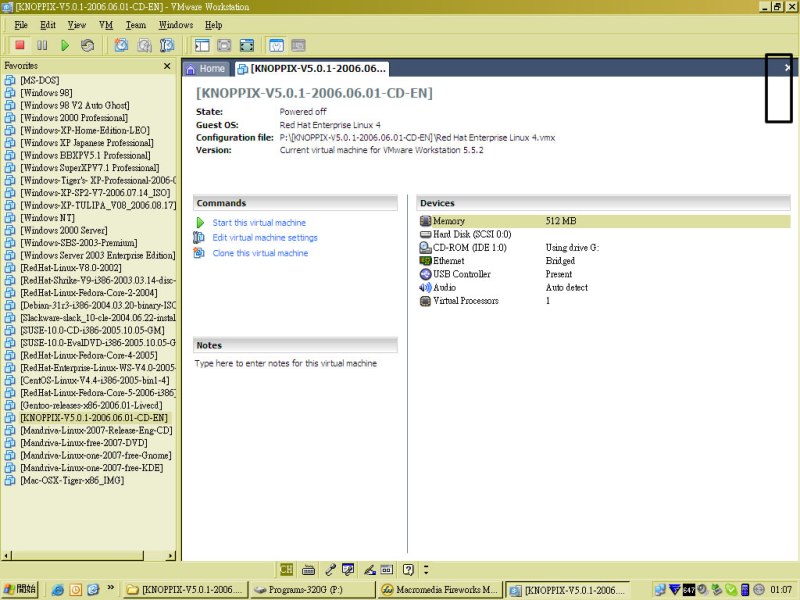Image resolution: width=800 pixels, height=600 pixels.
Task: Select [Windows 98 V2 Auto Ghost] in Favorites
Action: coord(74,105)
